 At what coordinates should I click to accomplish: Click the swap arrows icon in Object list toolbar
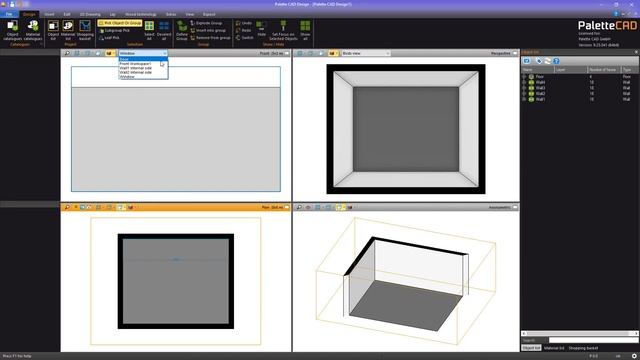[x=547, y=61]
